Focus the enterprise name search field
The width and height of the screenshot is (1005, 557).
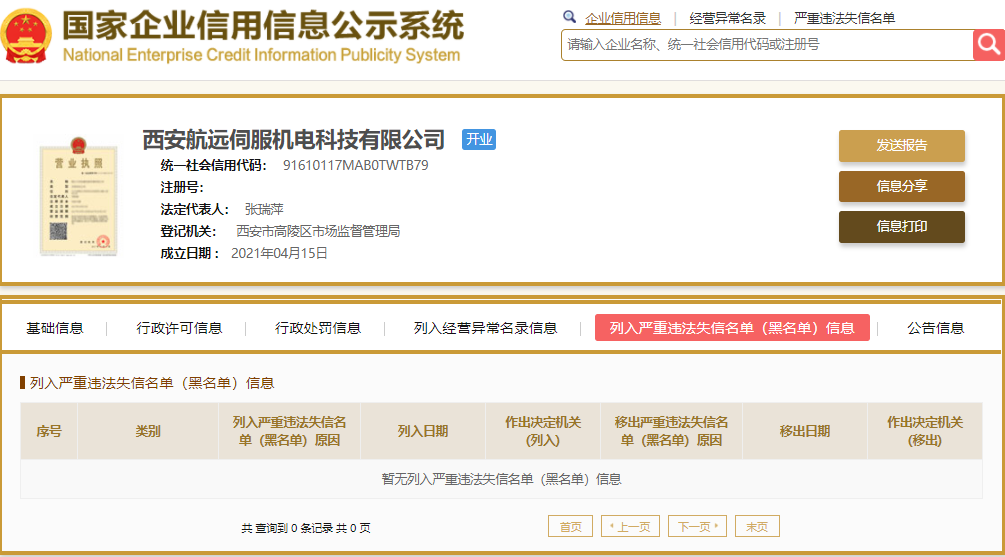tap(767, 45)
